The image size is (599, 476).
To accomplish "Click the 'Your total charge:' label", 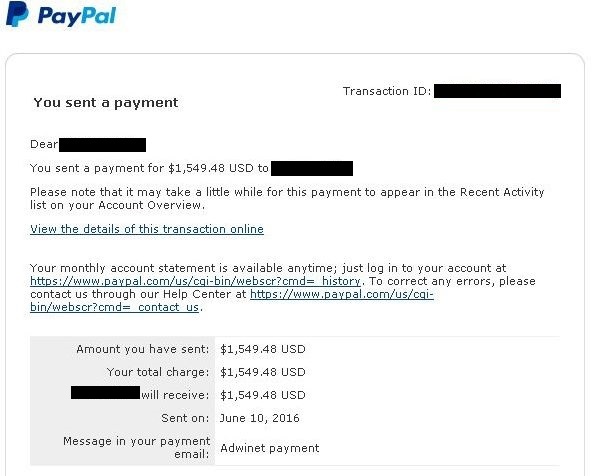I will [x=158, y=372].
